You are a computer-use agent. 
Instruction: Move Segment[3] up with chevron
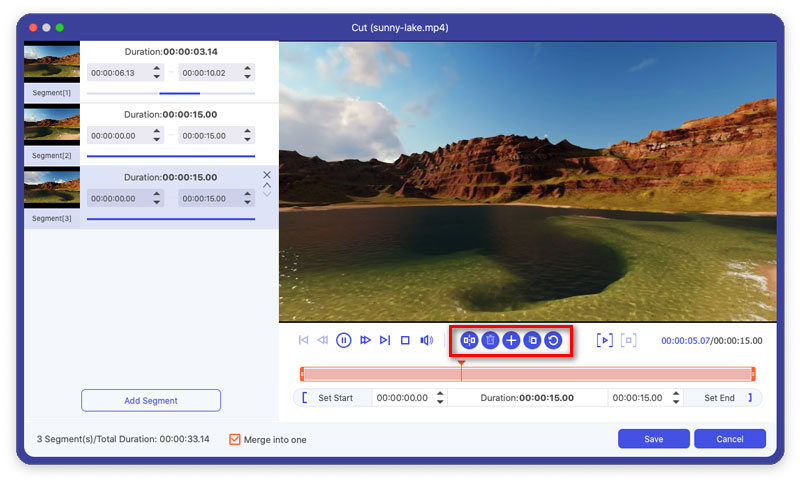click(267, 185)
